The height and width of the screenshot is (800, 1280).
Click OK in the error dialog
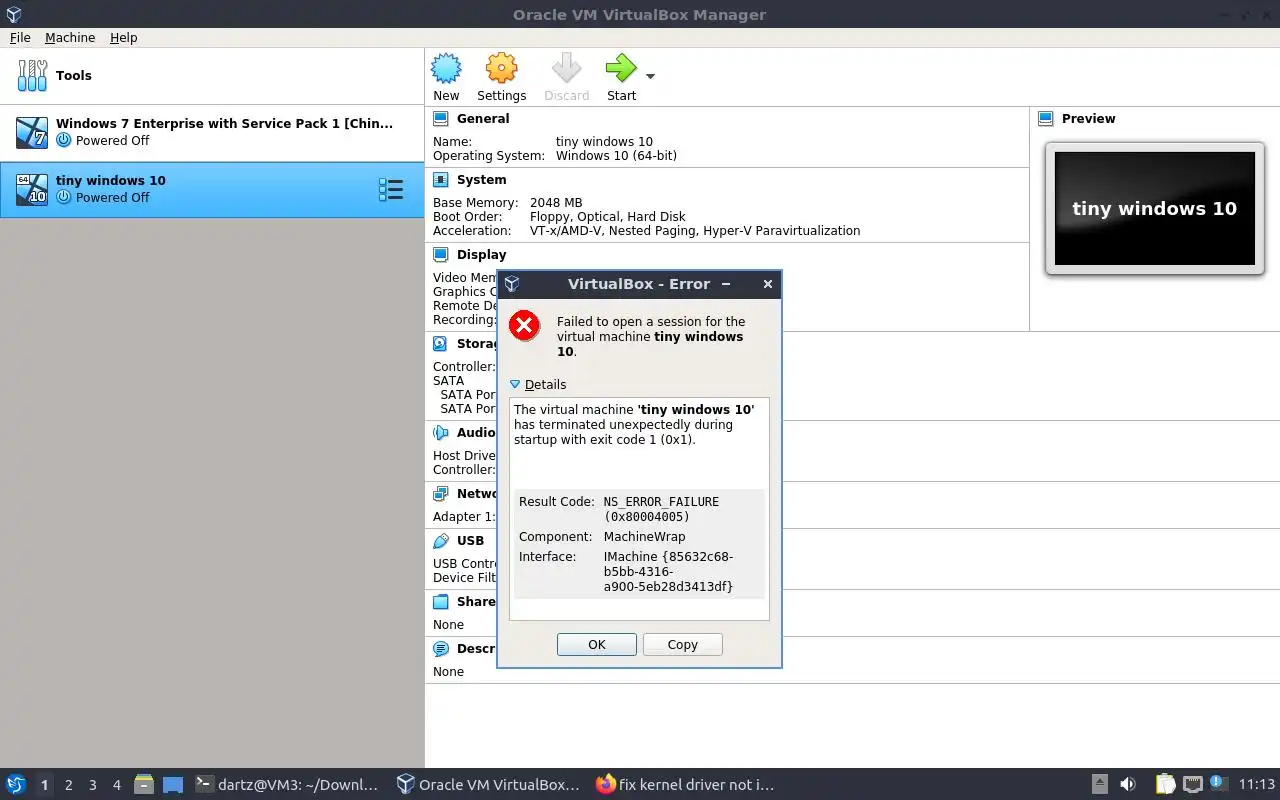[597, 644]
